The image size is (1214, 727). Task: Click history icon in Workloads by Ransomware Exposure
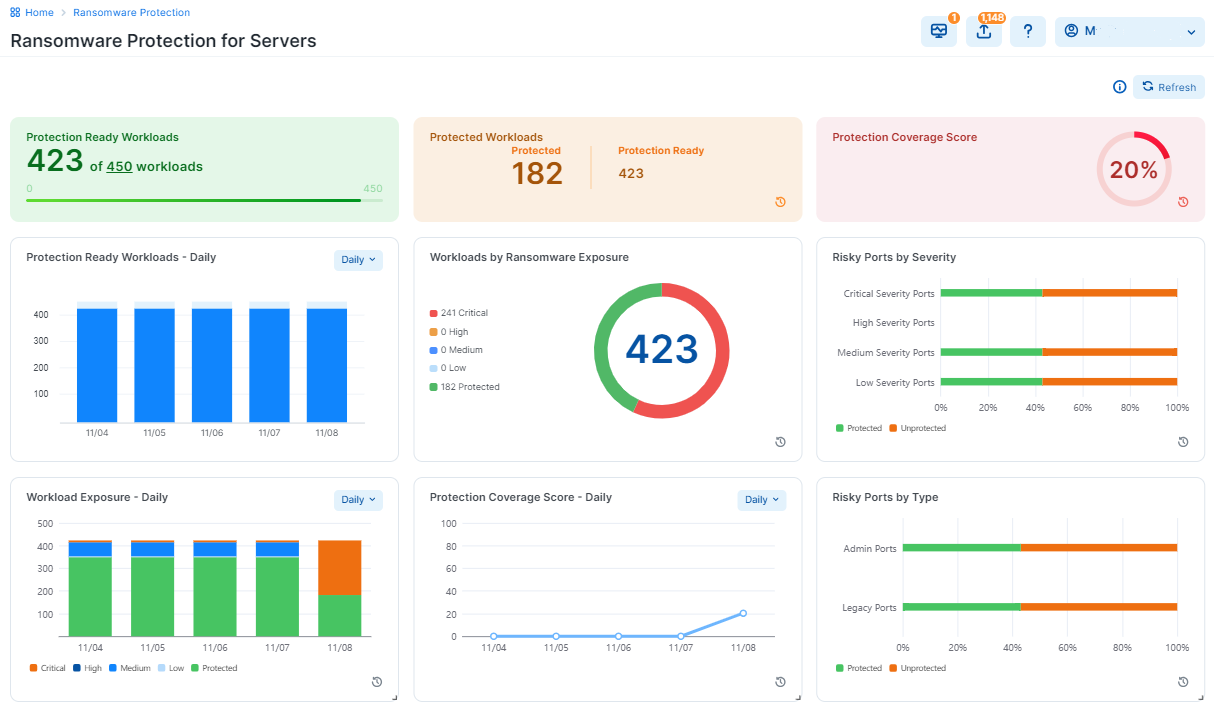[x=780, y=442]
